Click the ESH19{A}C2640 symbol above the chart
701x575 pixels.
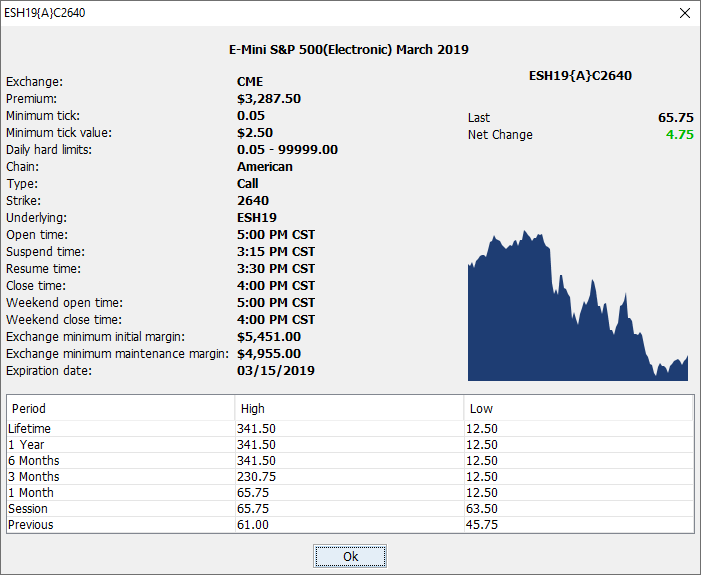(x=580, y=76)
